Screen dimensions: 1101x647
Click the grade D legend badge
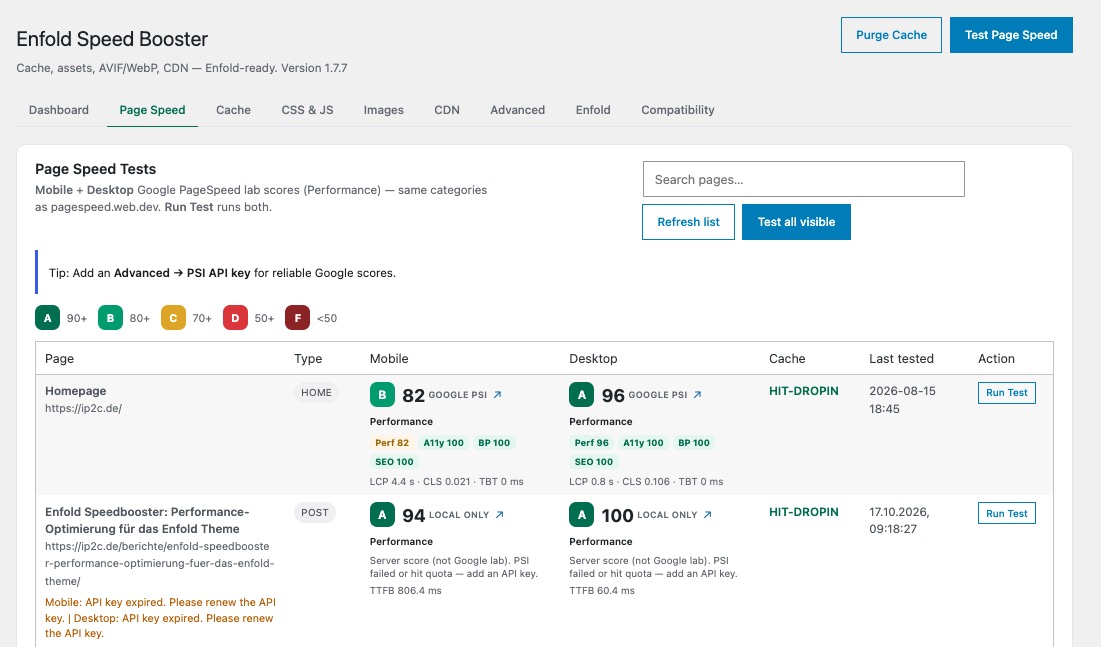pyautogui.click(x=235, y=318)
